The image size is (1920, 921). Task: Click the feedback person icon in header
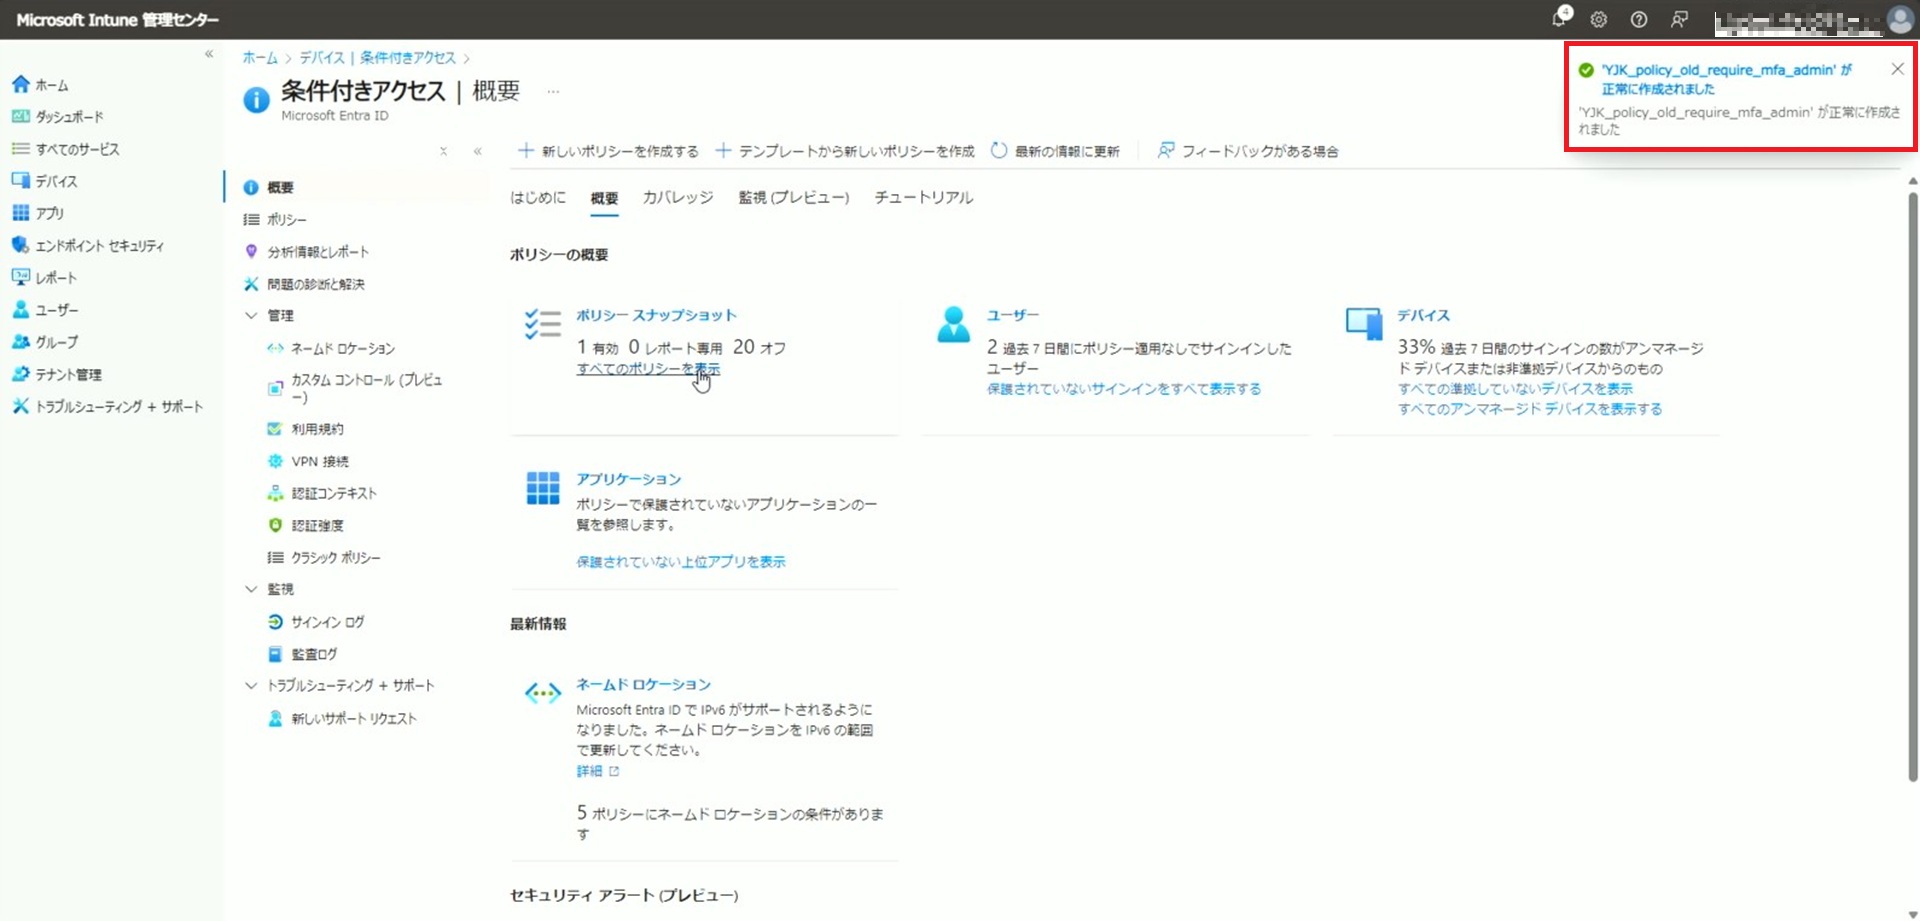click(x=1680, y=19)
